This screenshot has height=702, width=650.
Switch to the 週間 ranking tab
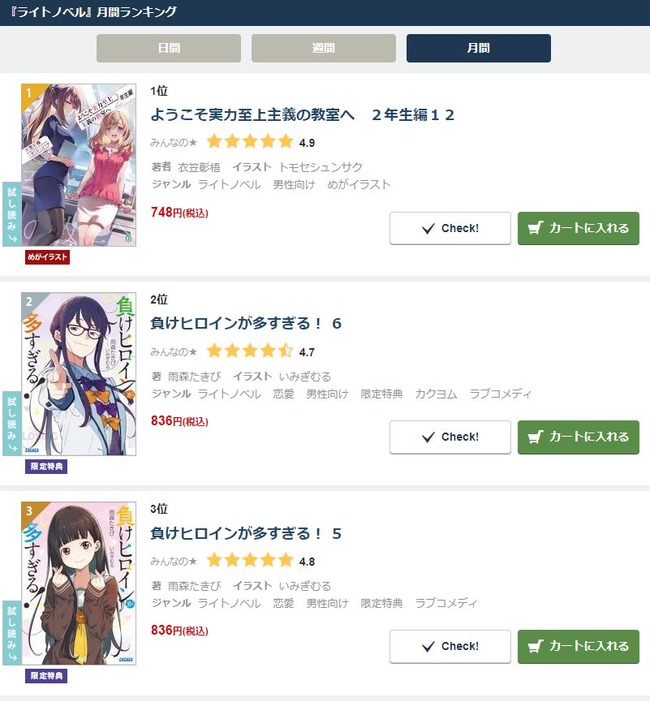pos(324,48)
